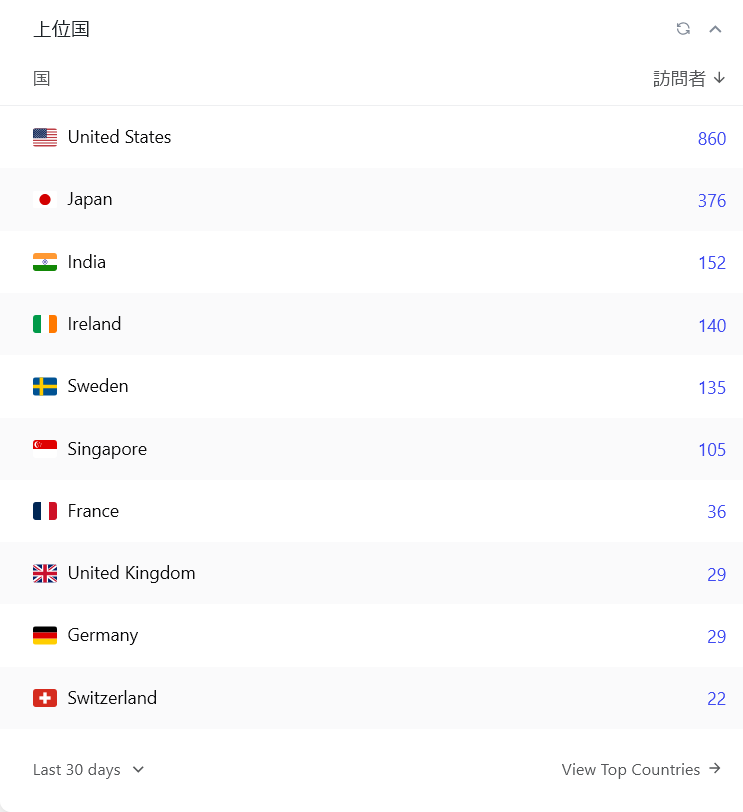Click the Switzerland flag icon
This screenshot has height=812, width=743.
pos(45,698)
